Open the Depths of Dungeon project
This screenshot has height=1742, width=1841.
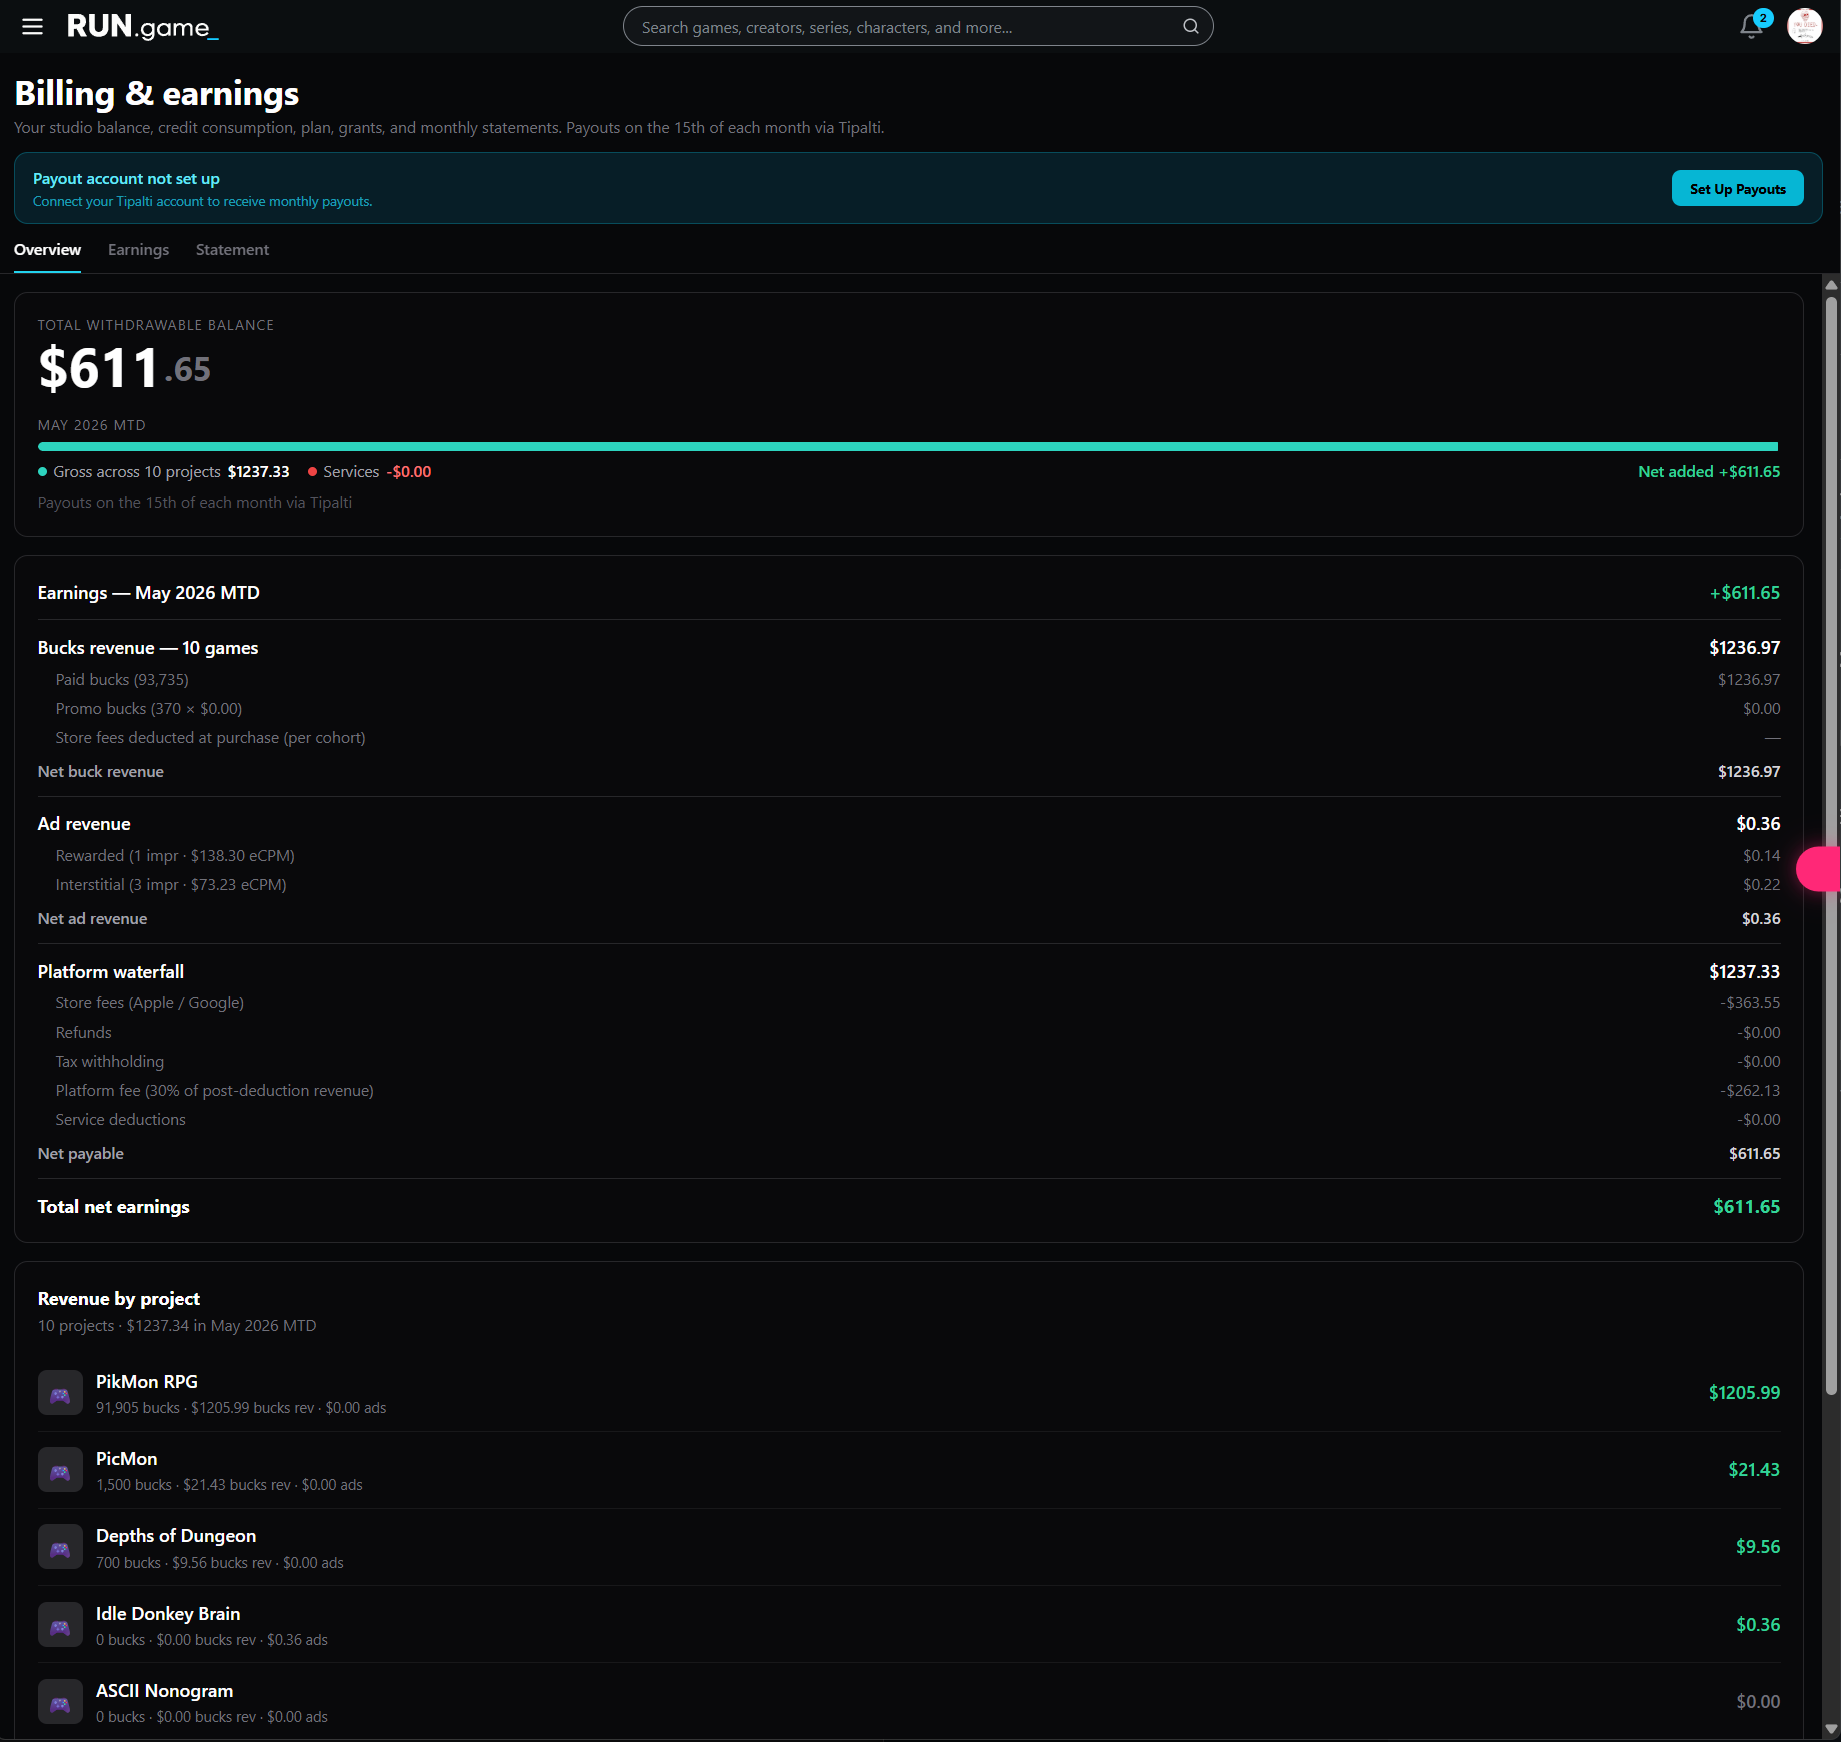click(908, 1548)
